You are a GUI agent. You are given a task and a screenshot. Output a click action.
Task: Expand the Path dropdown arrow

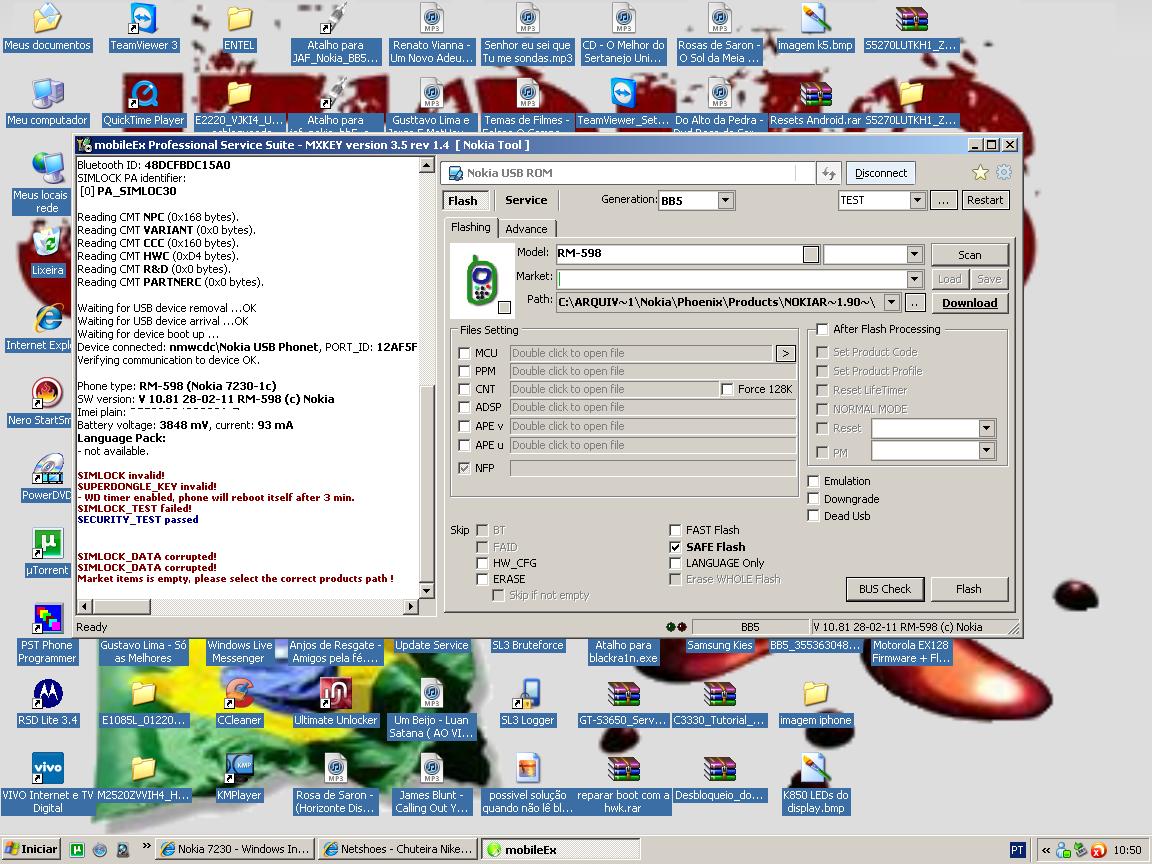point(891,302)
